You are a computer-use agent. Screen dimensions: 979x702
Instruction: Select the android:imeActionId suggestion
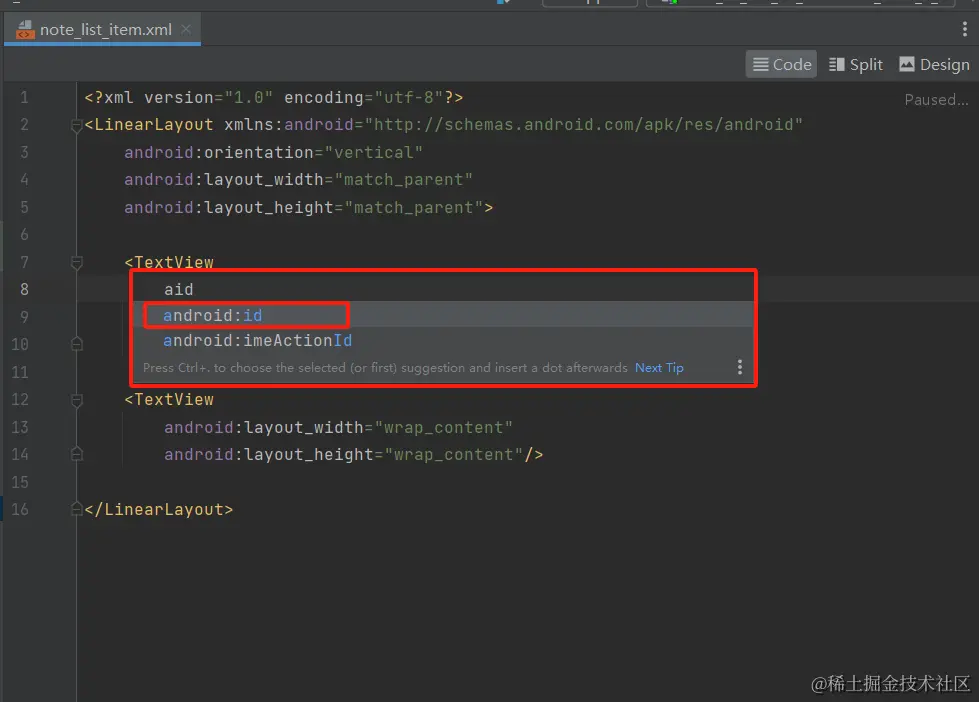443,340
